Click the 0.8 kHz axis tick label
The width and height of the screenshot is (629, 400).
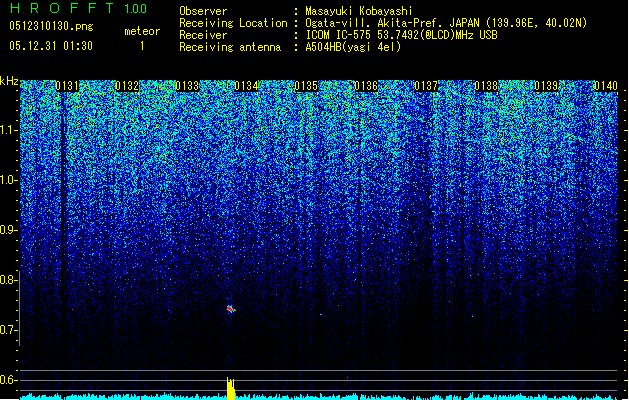point(8,280)
